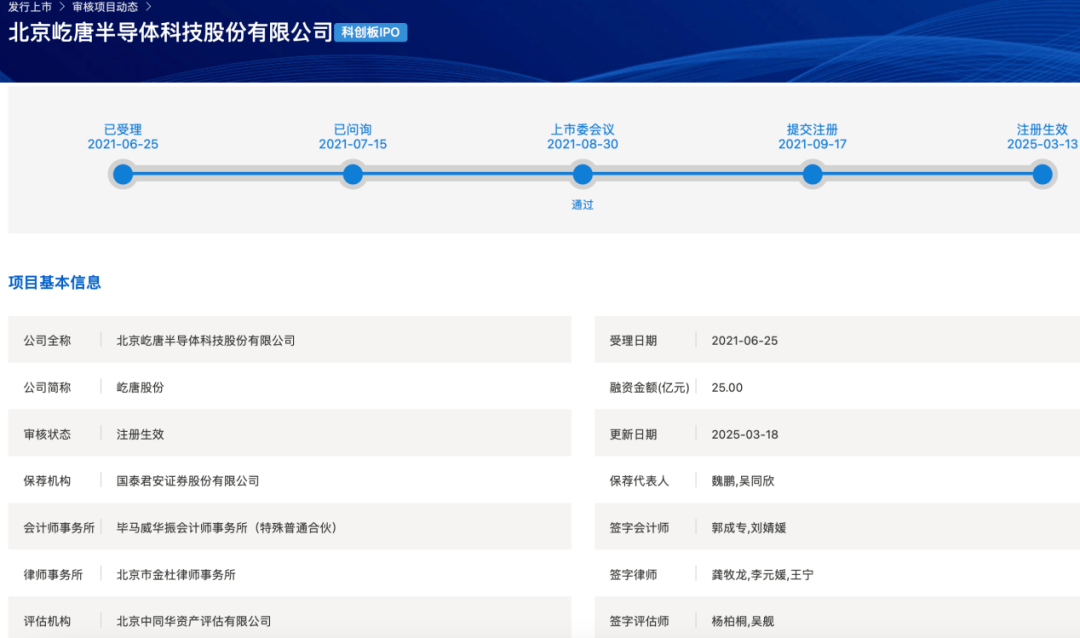Screen dimensions: 1080x638
Task: Click the 签字评估师 value 杨柏桐,吴舰
Action: [x=743, y=621]
